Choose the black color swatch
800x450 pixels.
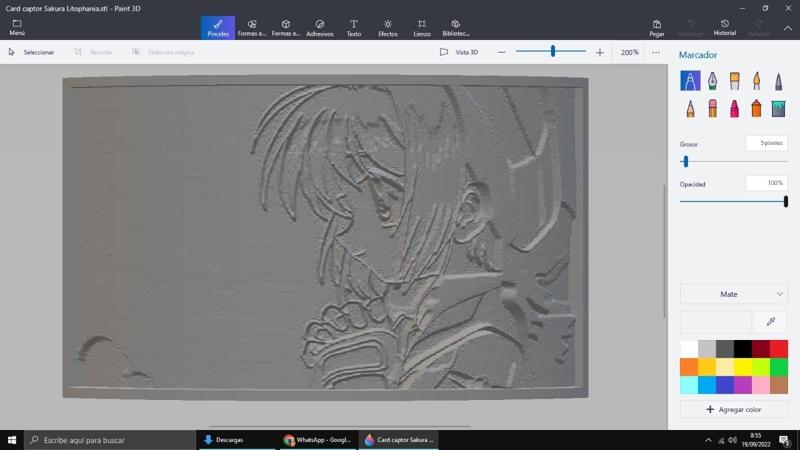pos(743,349)
